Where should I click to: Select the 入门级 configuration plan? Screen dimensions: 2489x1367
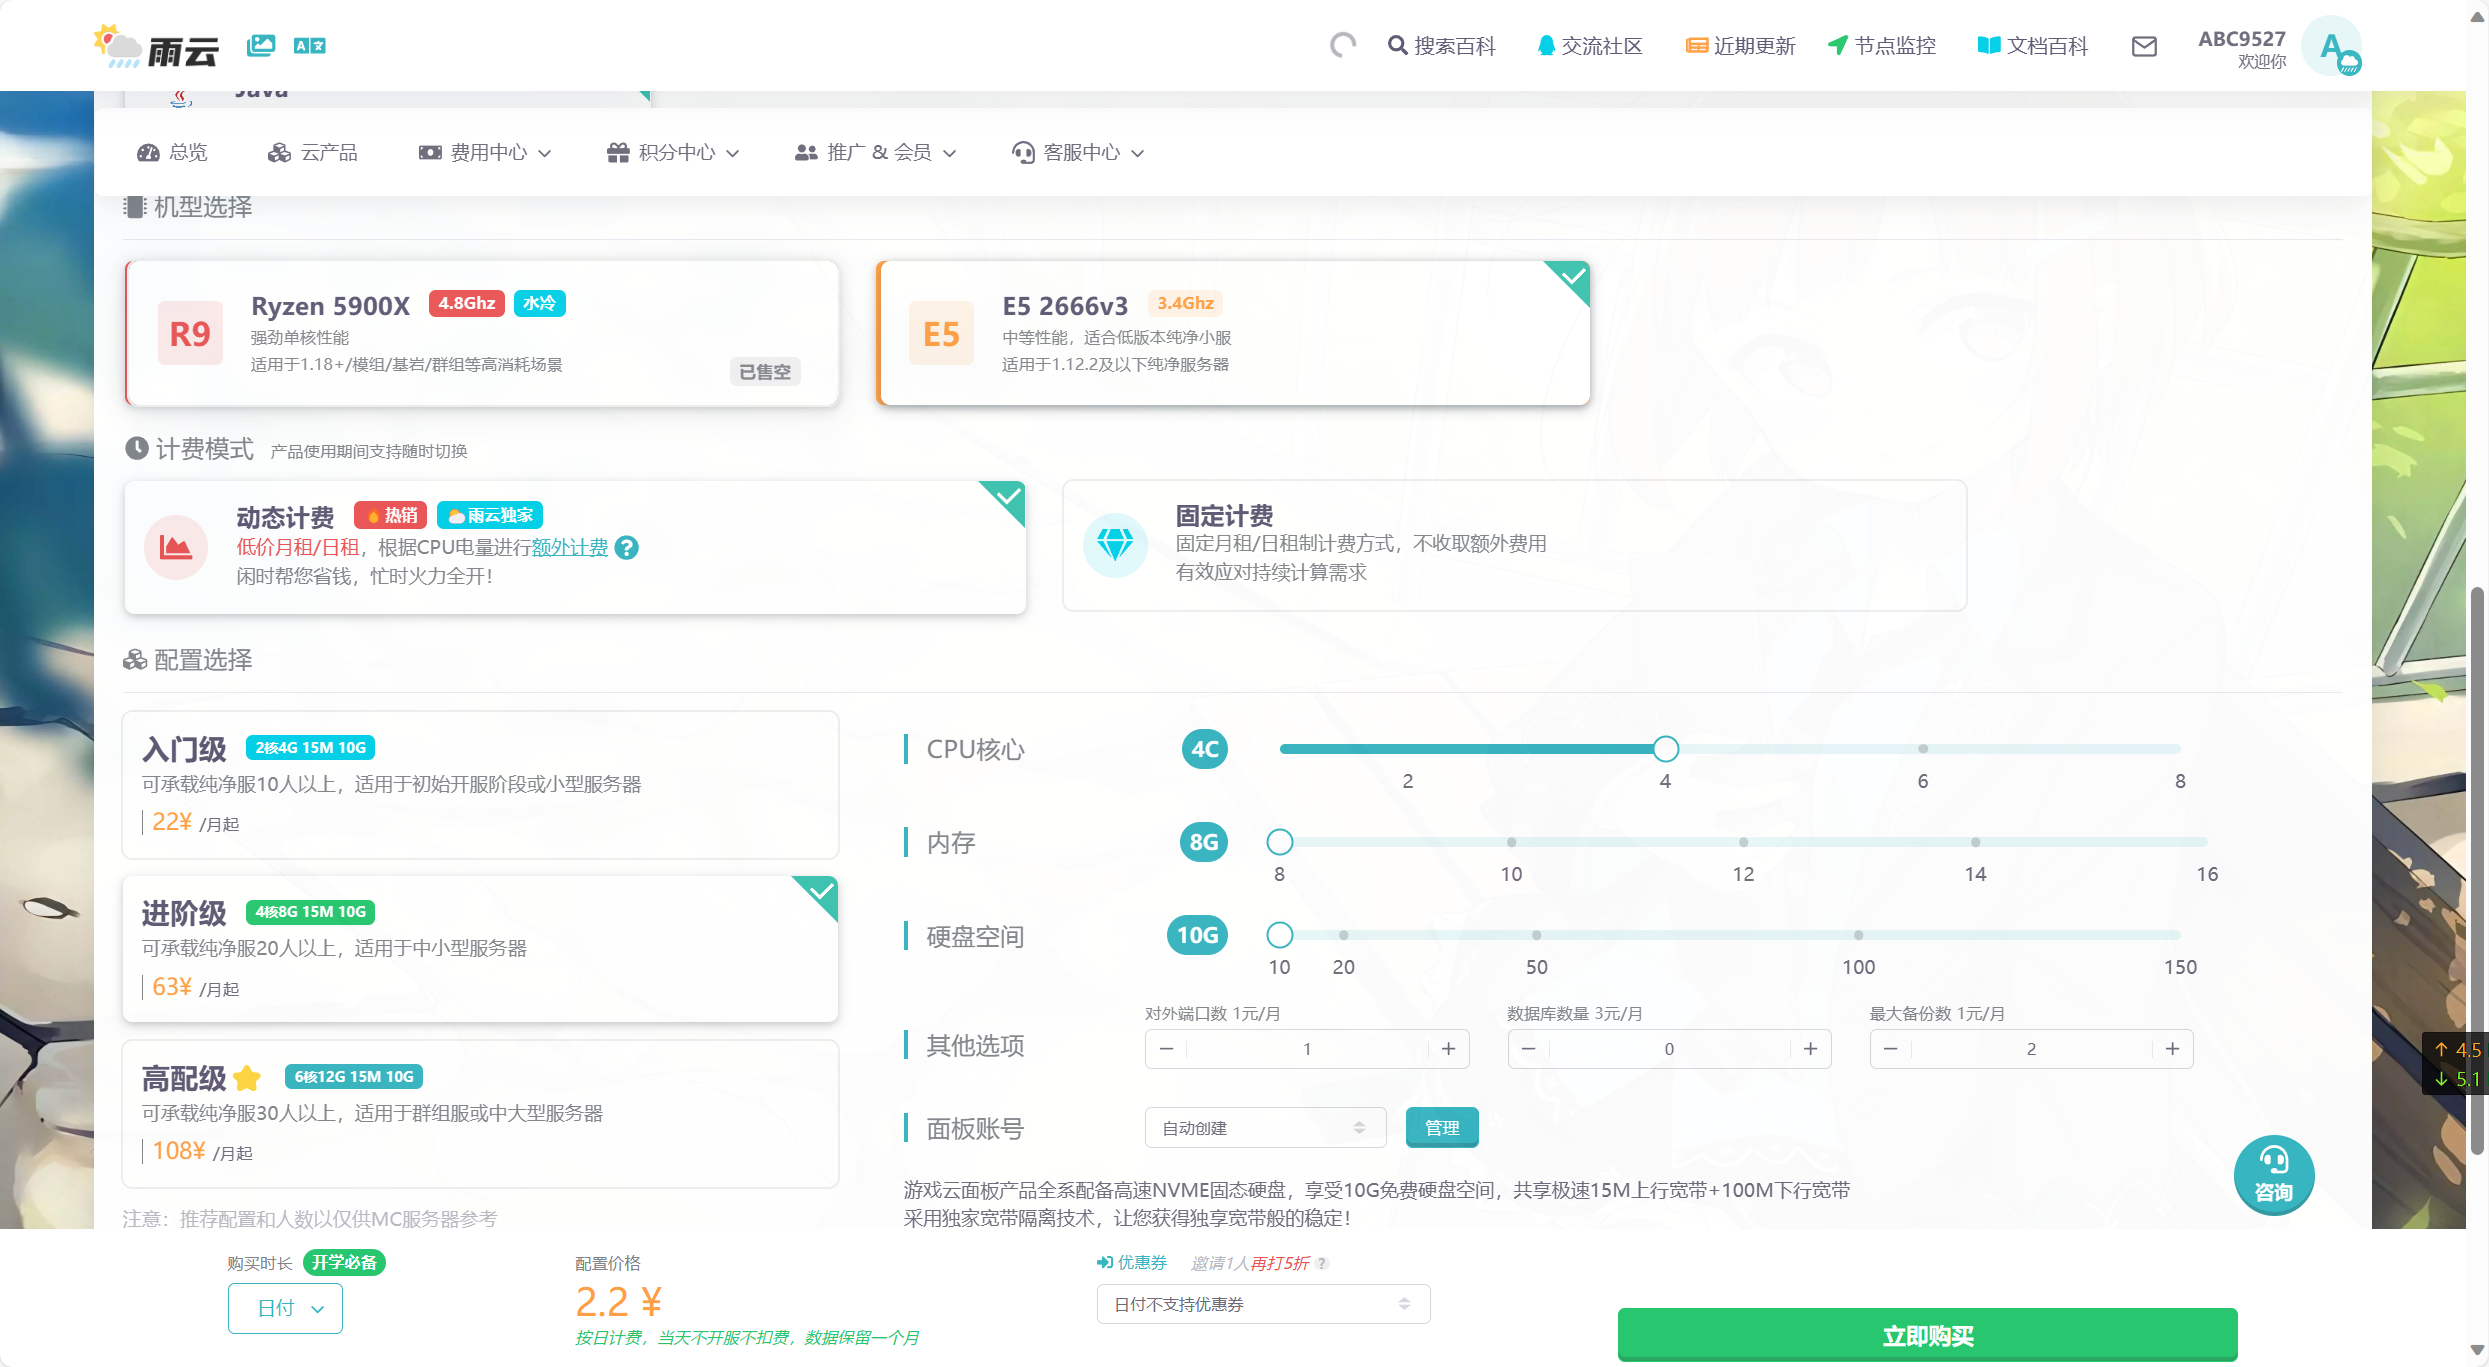pyautogui.click(x=480, y=785)
